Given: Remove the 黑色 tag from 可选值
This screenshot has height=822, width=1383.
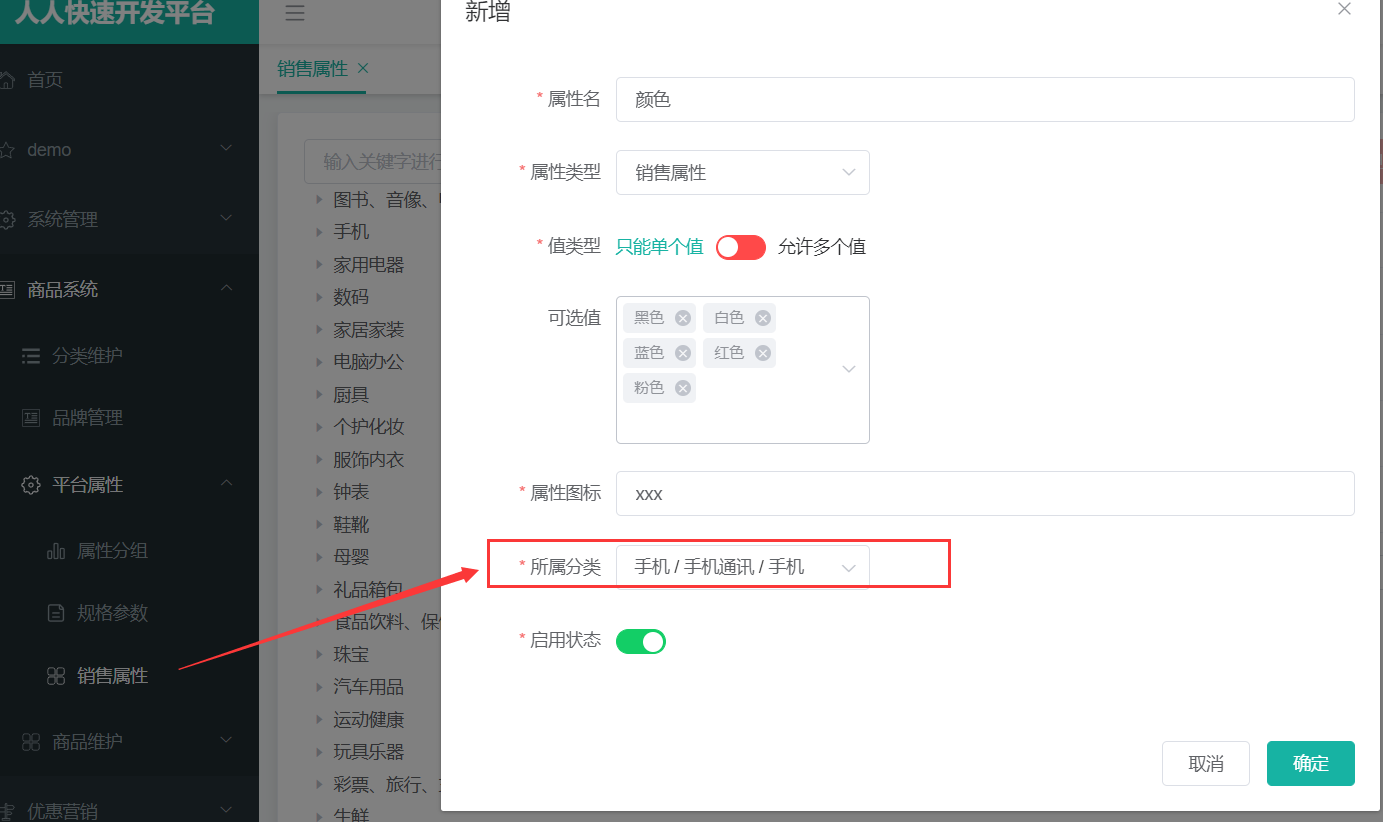Looking at the screenshot, I should (x=683, y=318).
